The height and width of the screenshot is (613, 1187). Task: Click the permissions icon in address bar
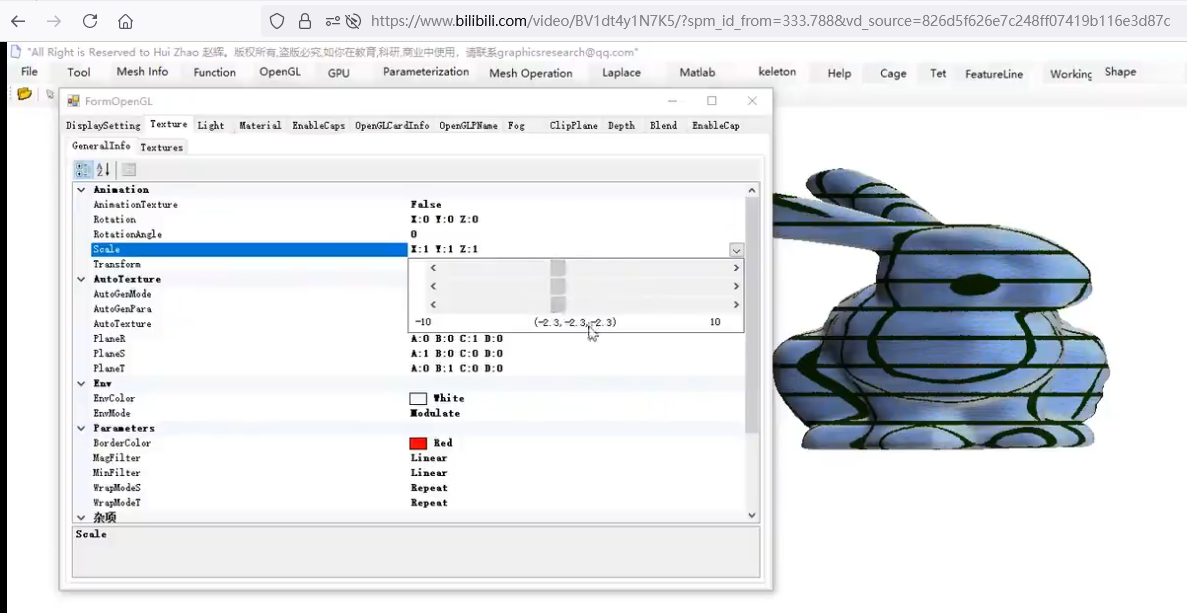click(x=332, y=21)
